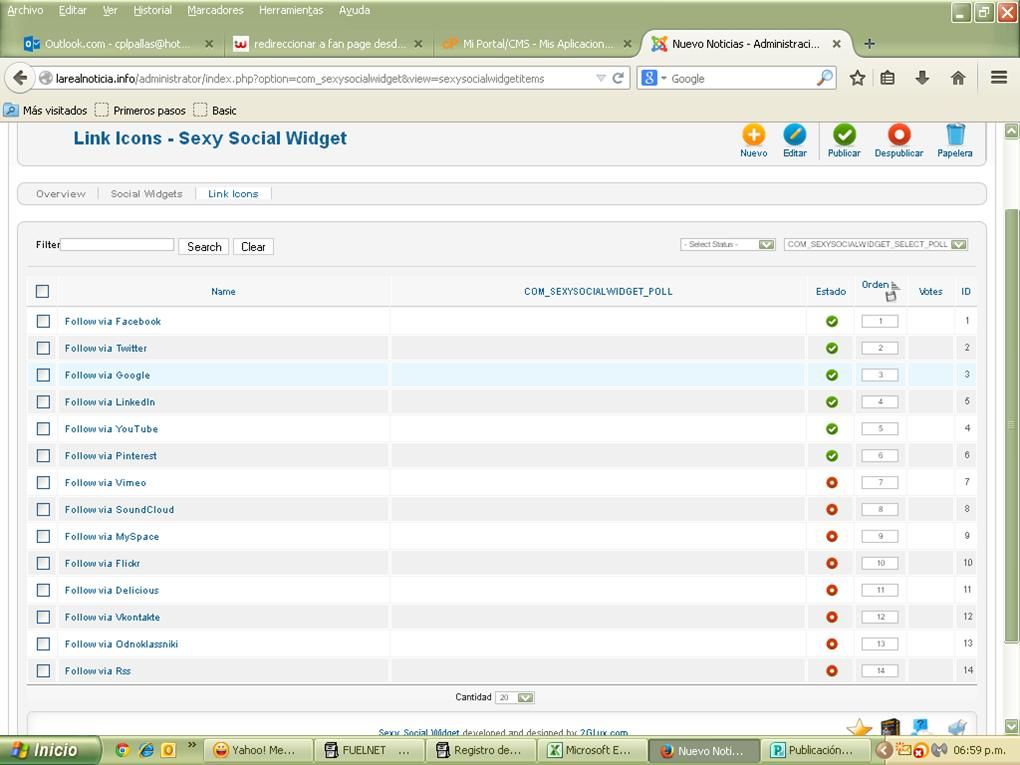Image resolution: width=1020 pixels, height=765 pixels.
Task: Open the Yahoo! Messenger taskbar item
Action: [258, 750]
